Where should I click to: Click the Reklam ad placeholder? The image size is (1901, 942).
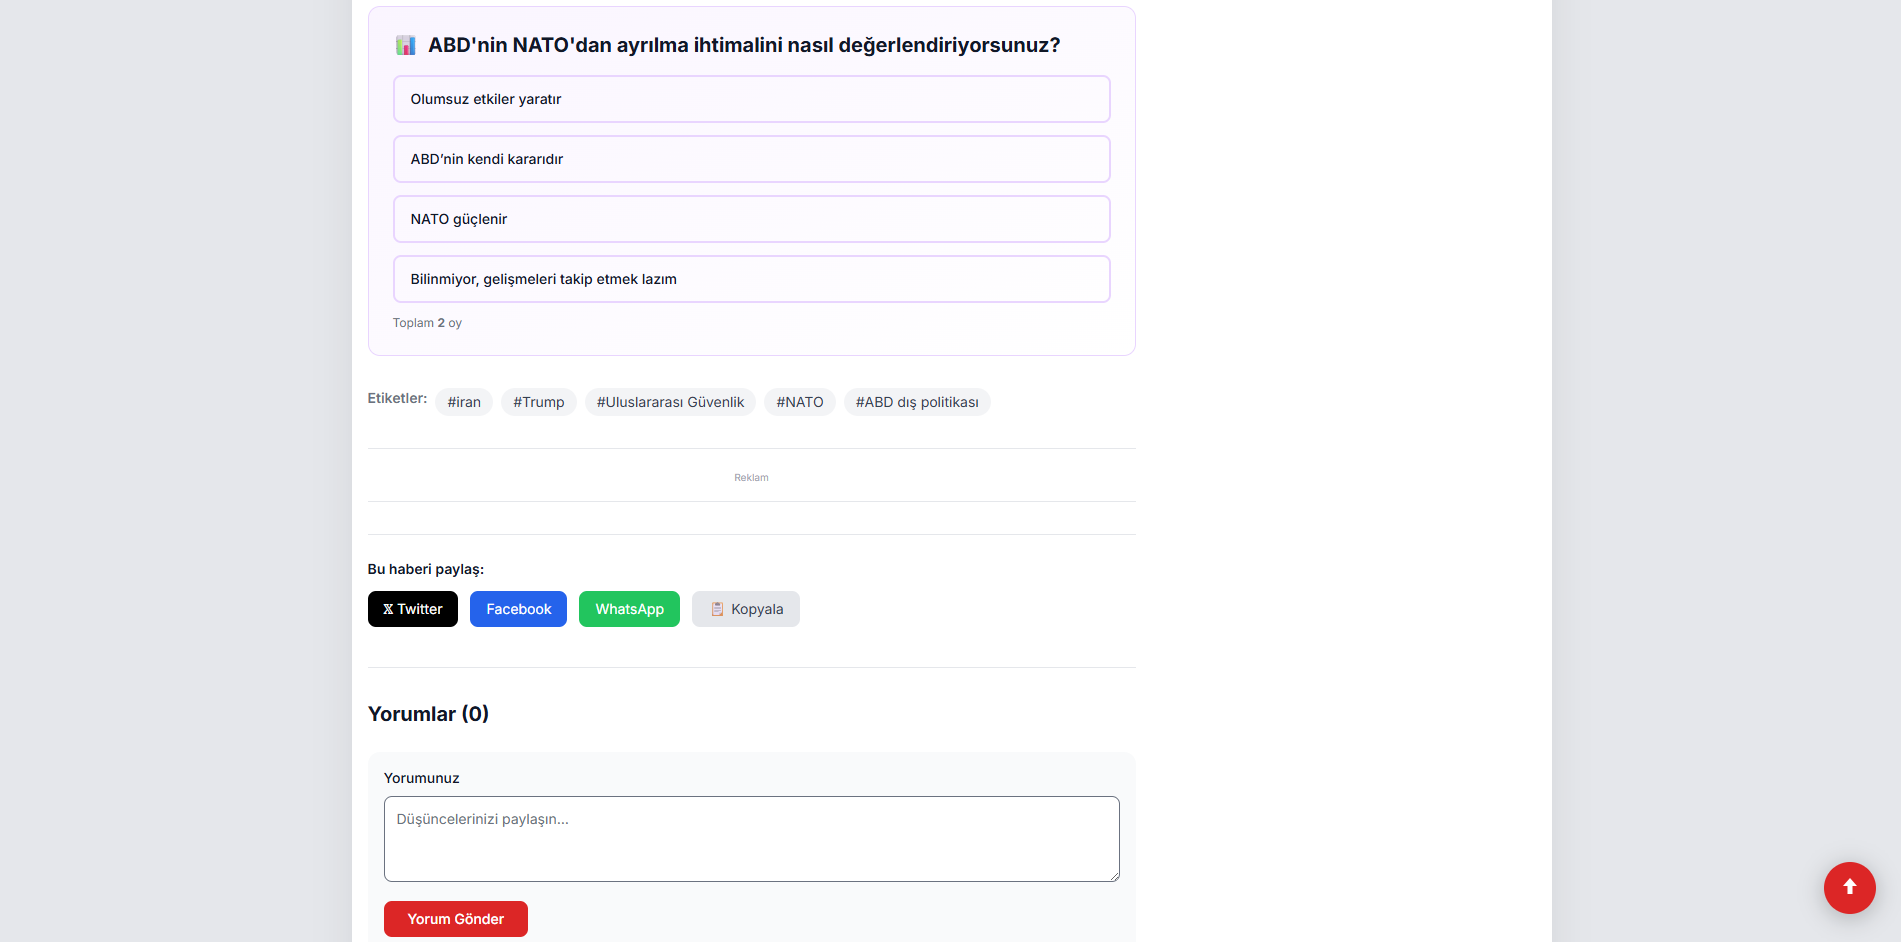pos(751,478)
